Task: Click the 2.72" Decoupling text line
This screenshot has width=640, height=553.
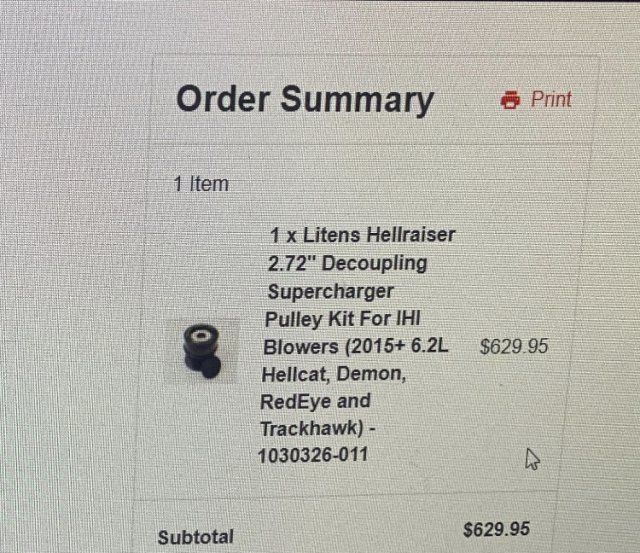Action: pyautogui.click(x=347, y=264)
